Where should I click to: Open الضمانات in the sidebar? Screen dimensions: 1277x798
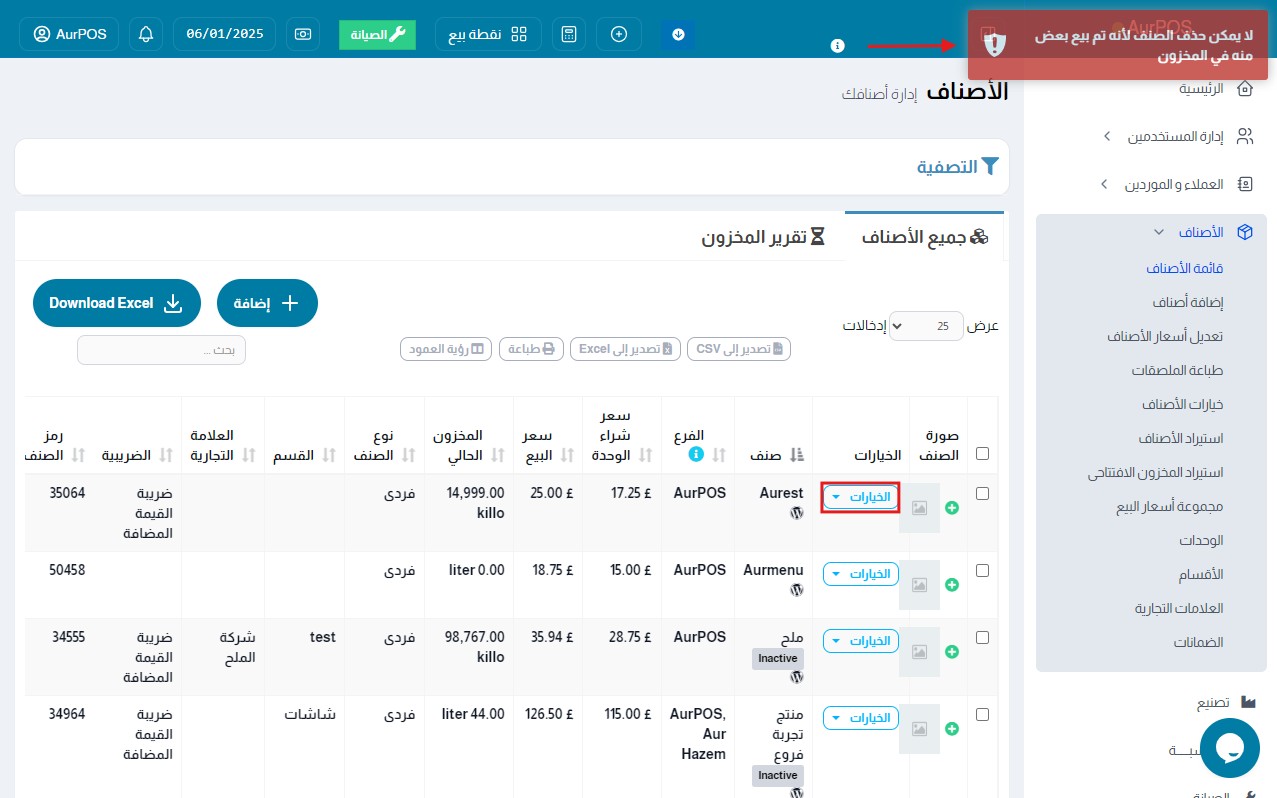[x=1198, y=642]
